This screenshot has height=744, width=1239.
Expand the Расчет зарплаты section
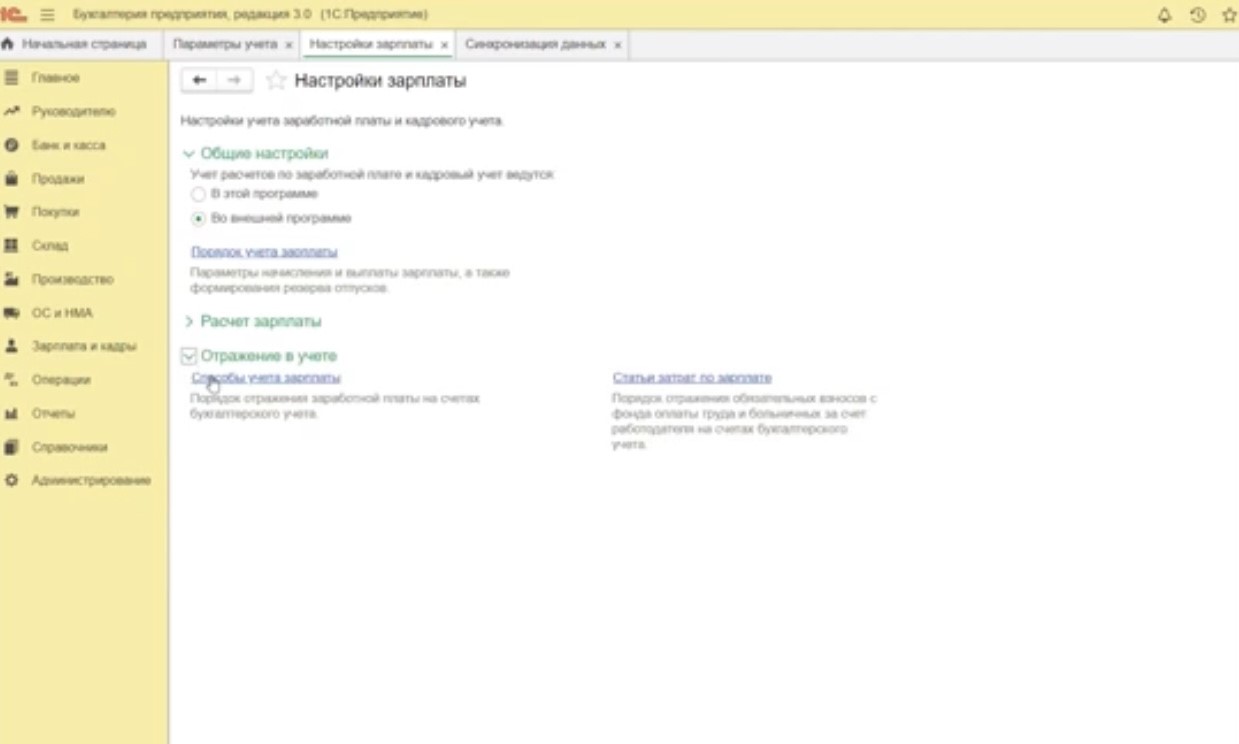coord(189,322)
